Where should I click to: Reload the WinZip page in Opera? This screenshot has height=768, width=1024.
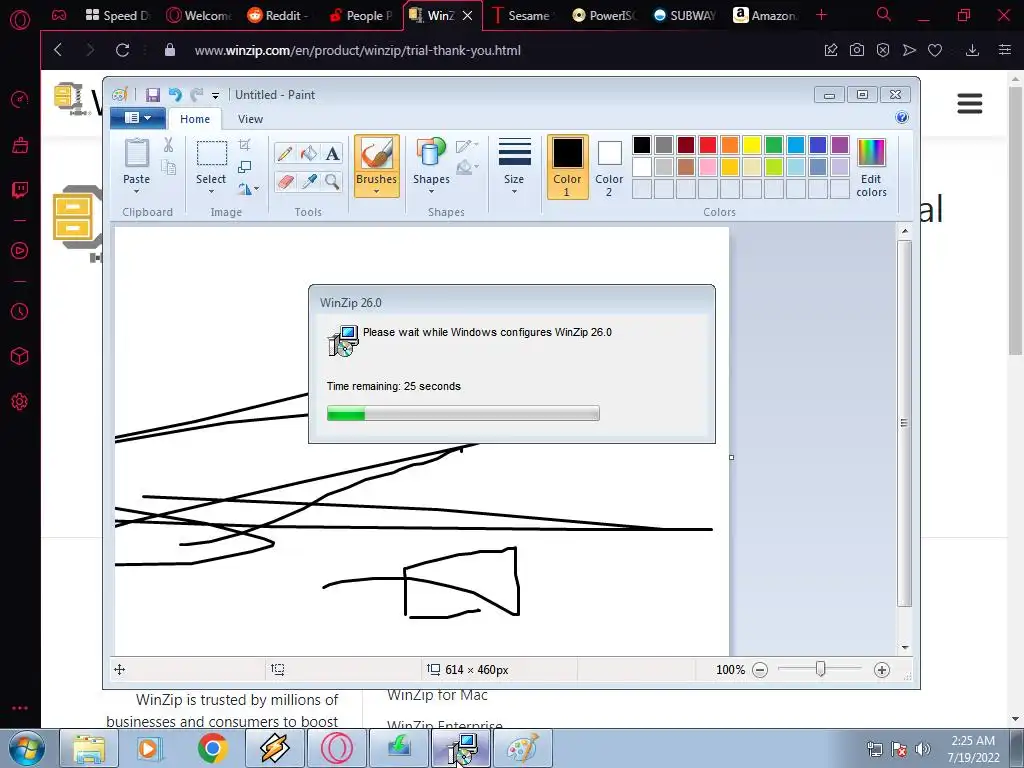tap(122, 50)
